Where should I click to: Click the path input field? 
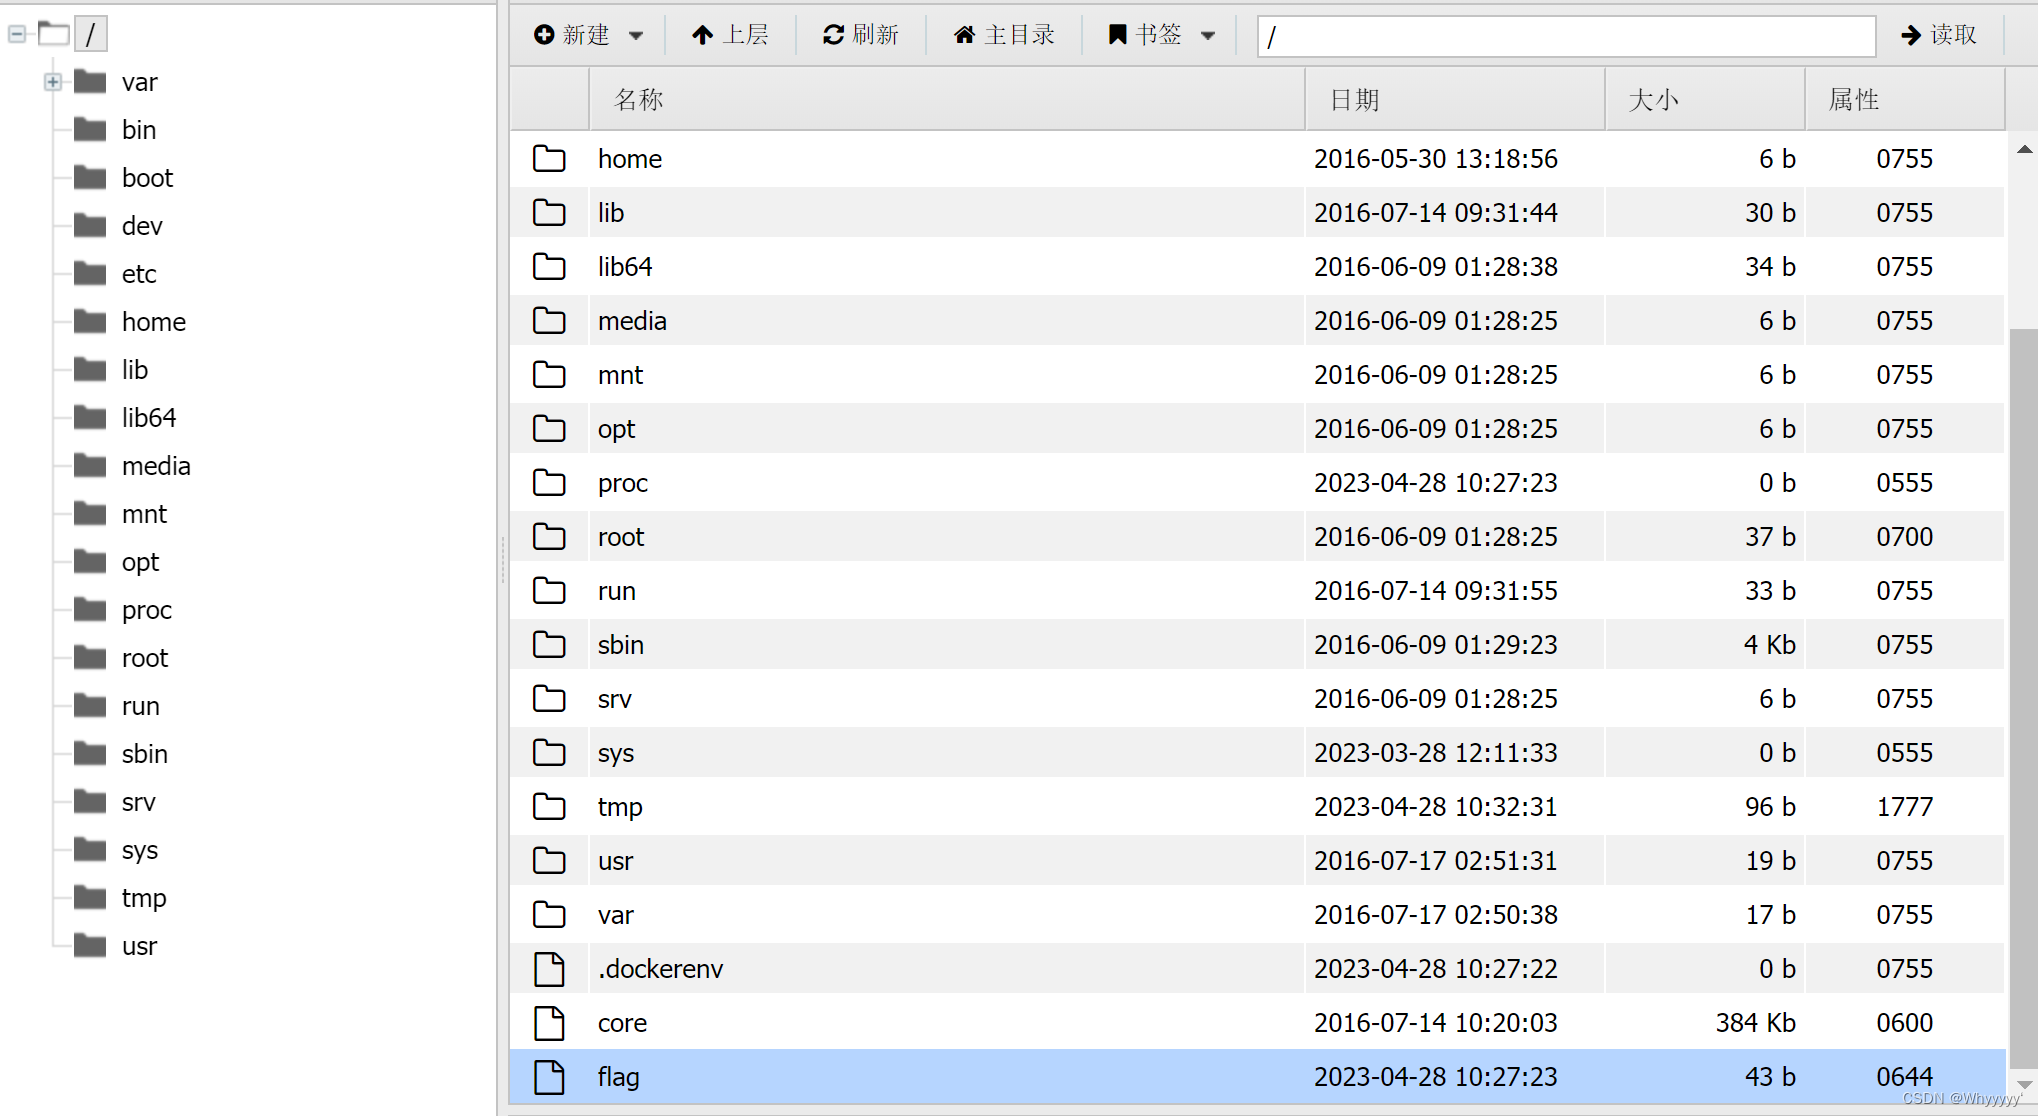[x=1565, y=37]
